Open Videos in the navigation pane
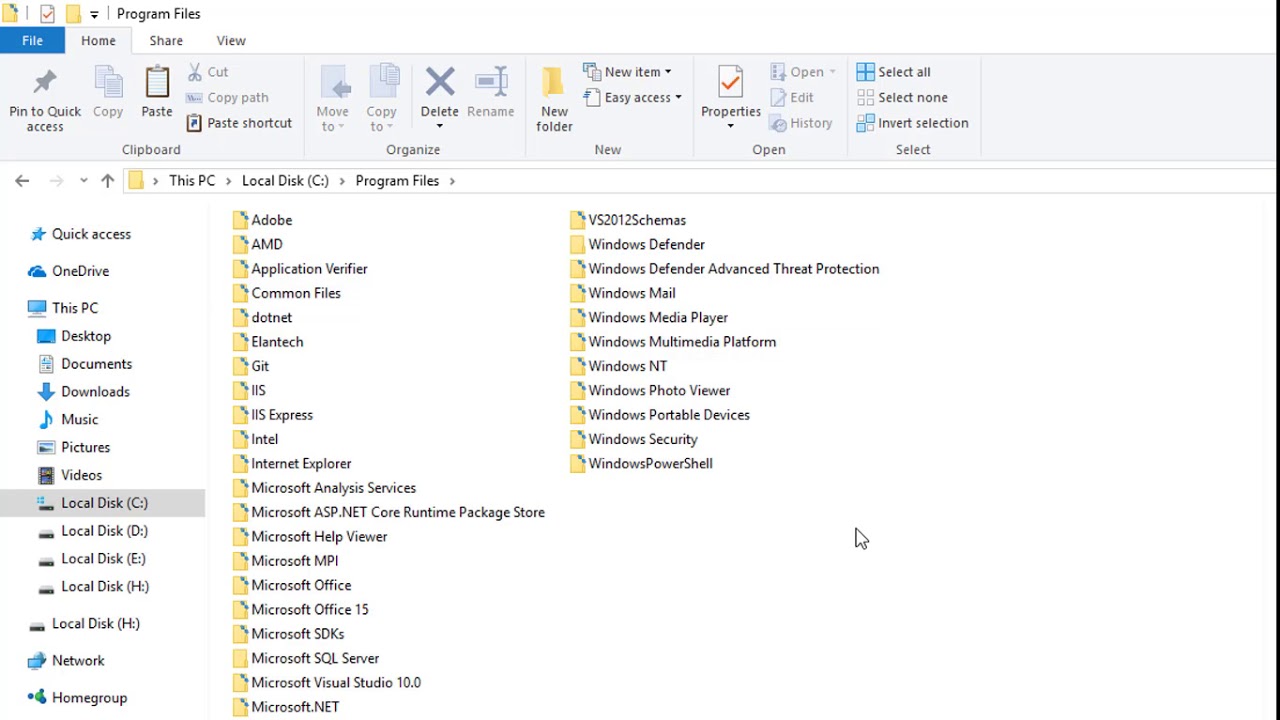This screenshot has width=1280, height=720. [70, 475]
